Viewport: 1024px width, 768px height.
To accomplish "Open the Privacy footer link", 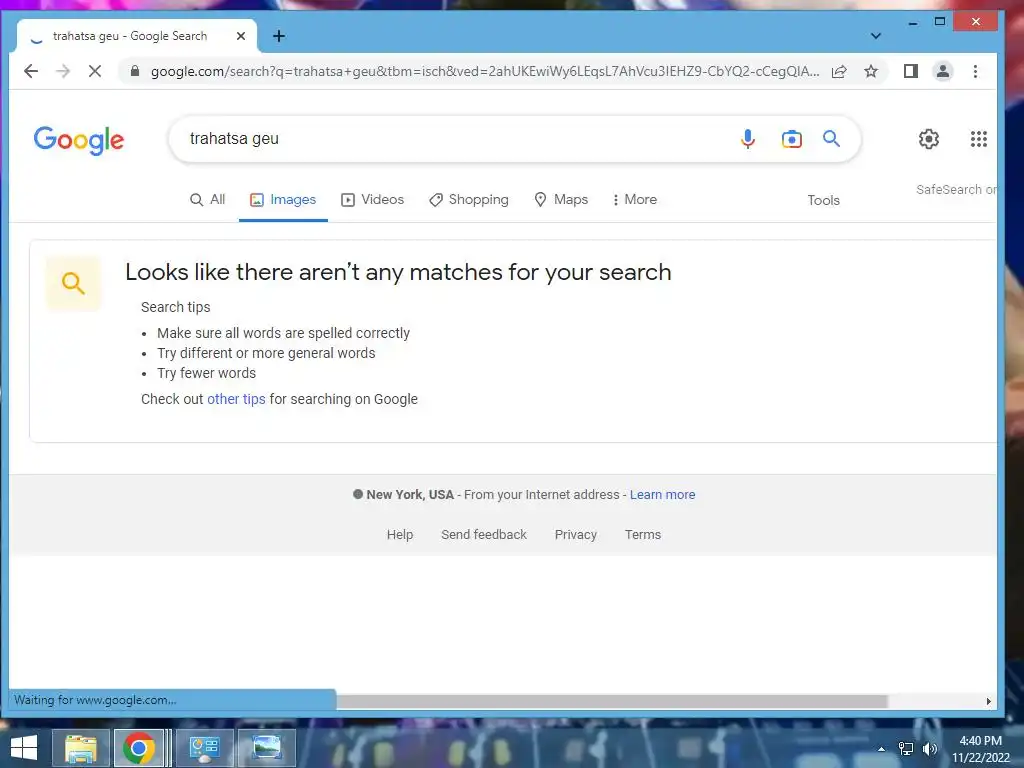I will click(575, 535).
